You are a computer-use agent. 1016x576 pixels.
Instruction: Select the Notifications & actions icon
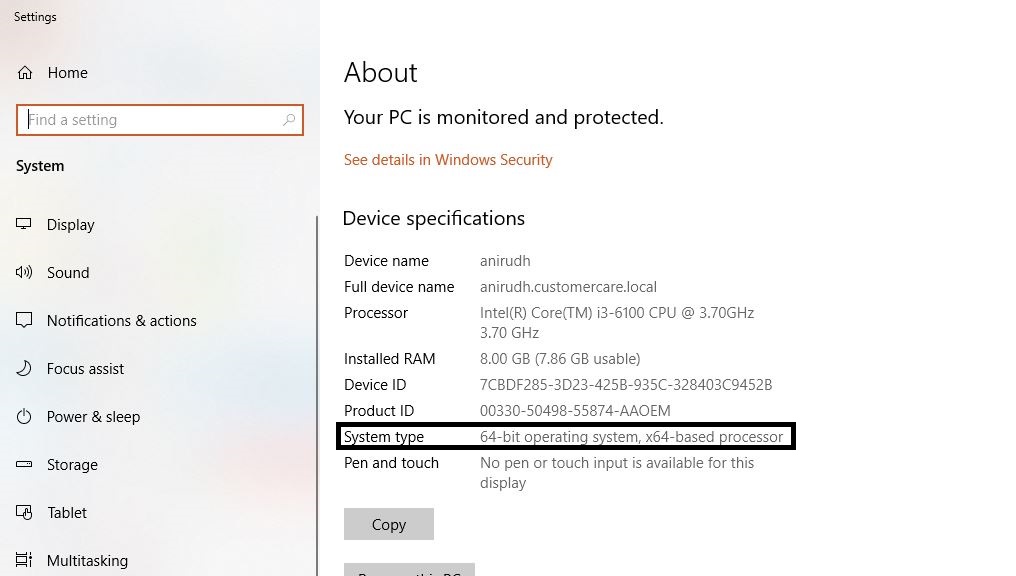point(24,320)
